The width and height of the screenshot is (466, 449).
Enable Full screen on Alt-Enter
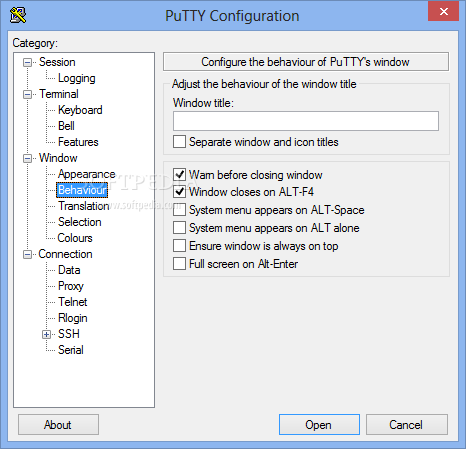(179, 264)
